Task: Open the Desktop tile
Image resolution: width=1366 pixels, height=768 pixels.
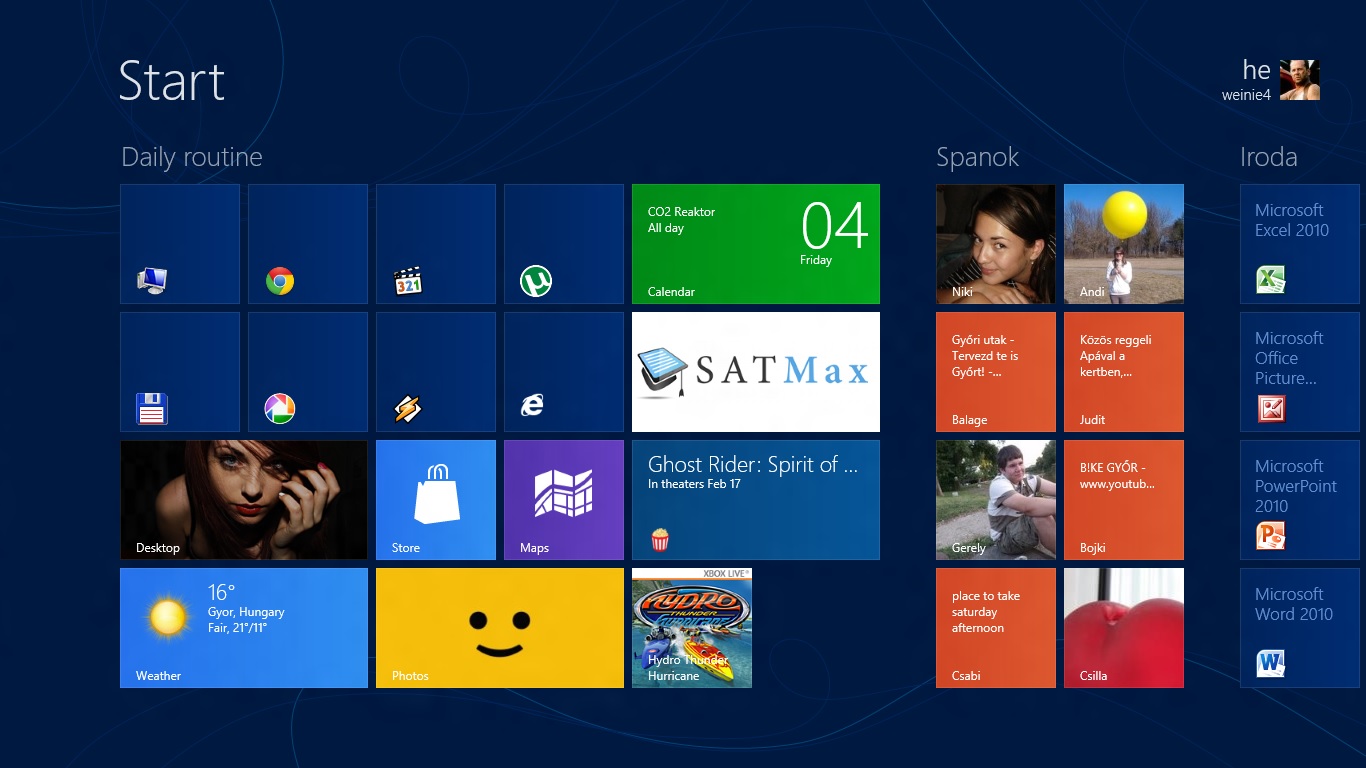Action: pyautogui.click(x=244, y=500)
